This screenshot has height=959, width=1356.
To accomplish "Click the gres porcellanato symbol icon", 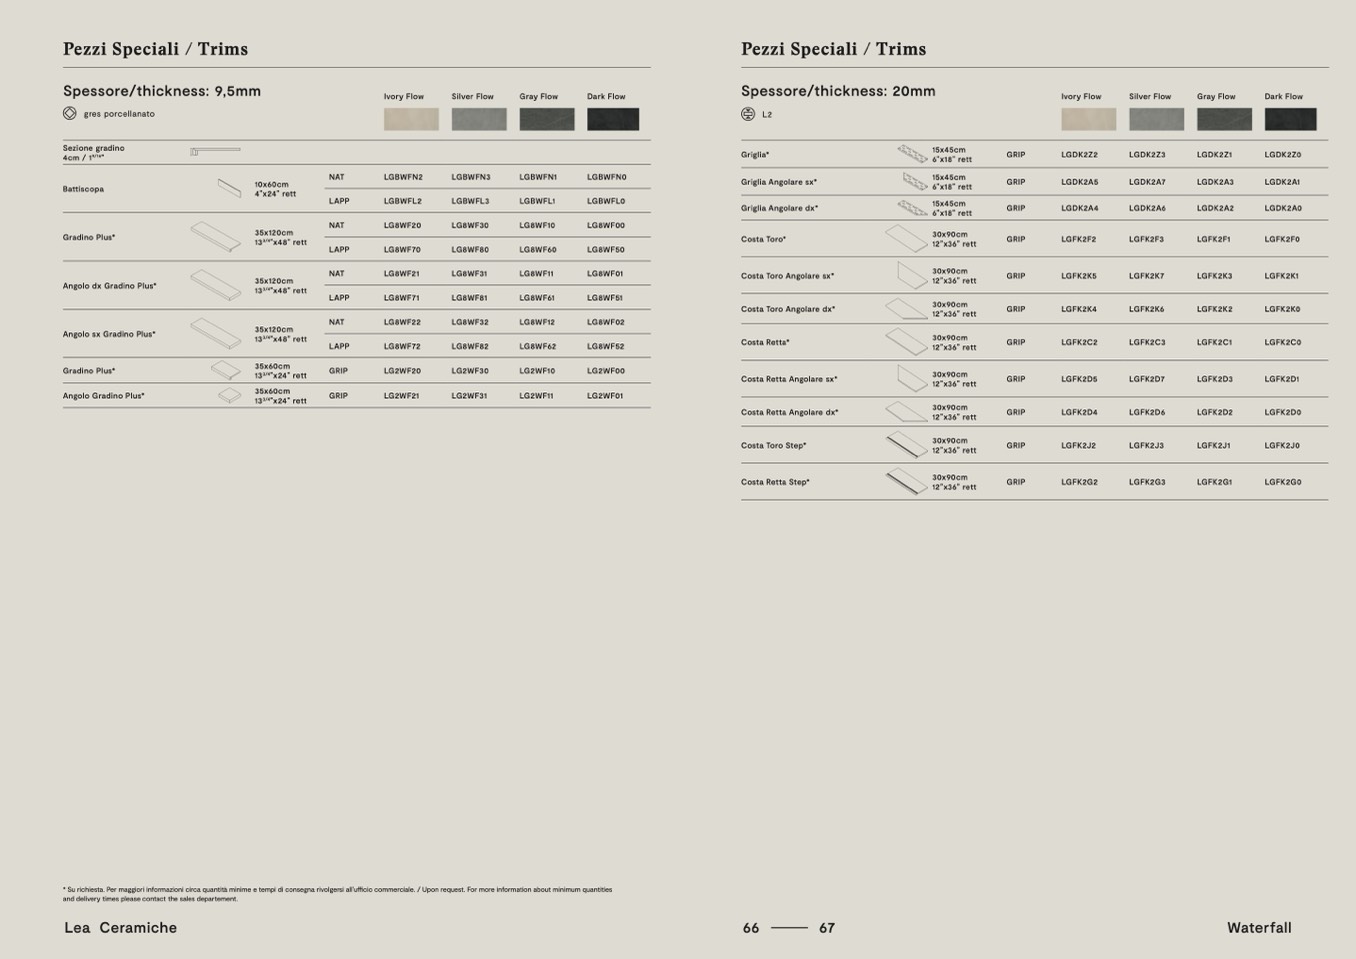I will 70,114.
